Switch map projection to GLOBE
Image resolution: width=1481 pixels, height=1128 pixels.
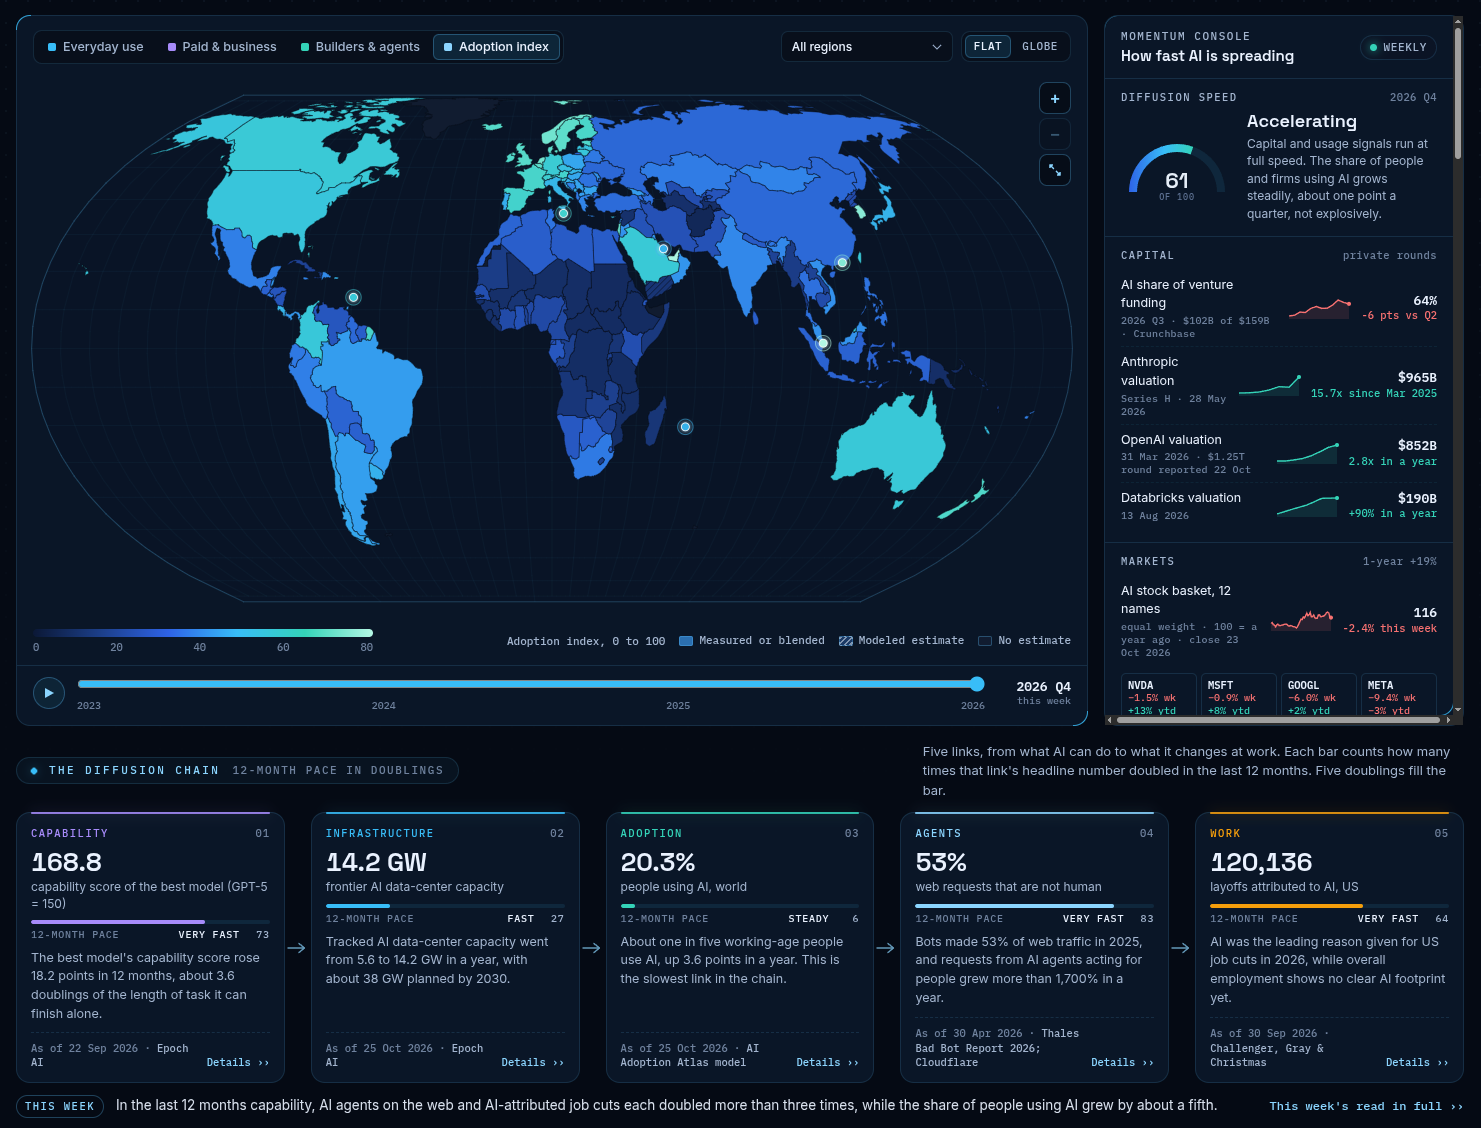coord(1040,47)
